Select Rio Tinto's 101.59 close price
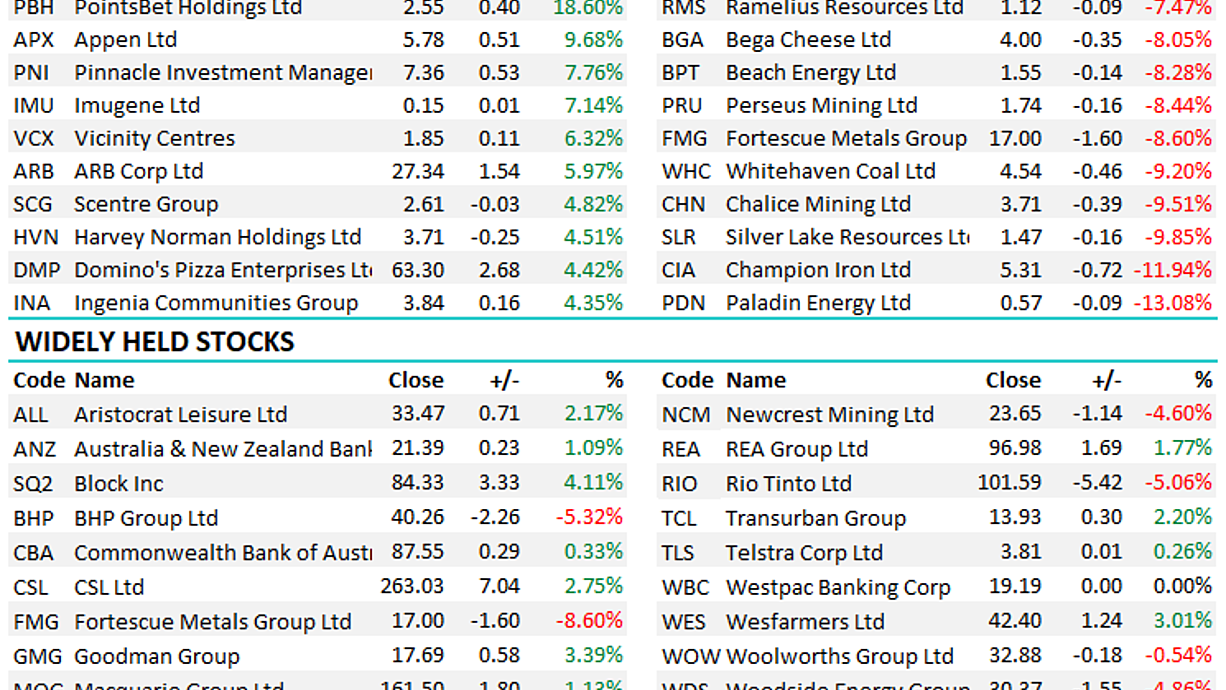1226x690 pixels. click(x=1009, y=483)
